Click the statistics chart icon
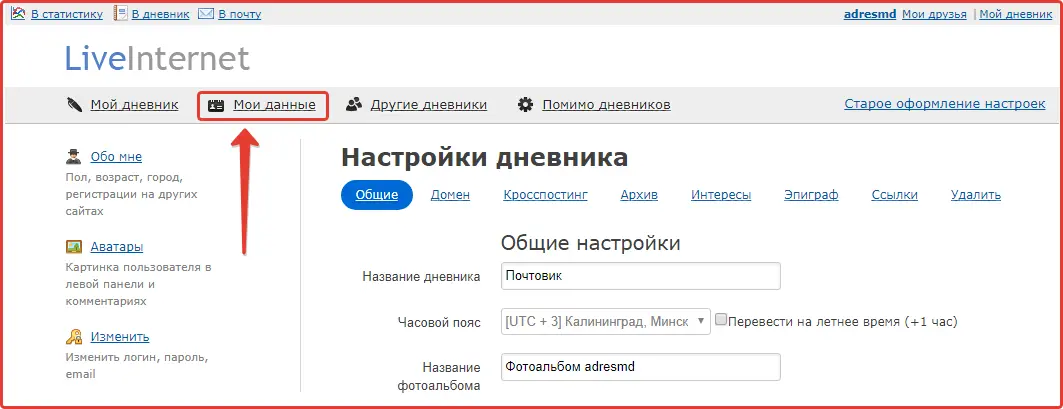The width and height of the screenshot is (1063, 409). click(x=18, y=14)
